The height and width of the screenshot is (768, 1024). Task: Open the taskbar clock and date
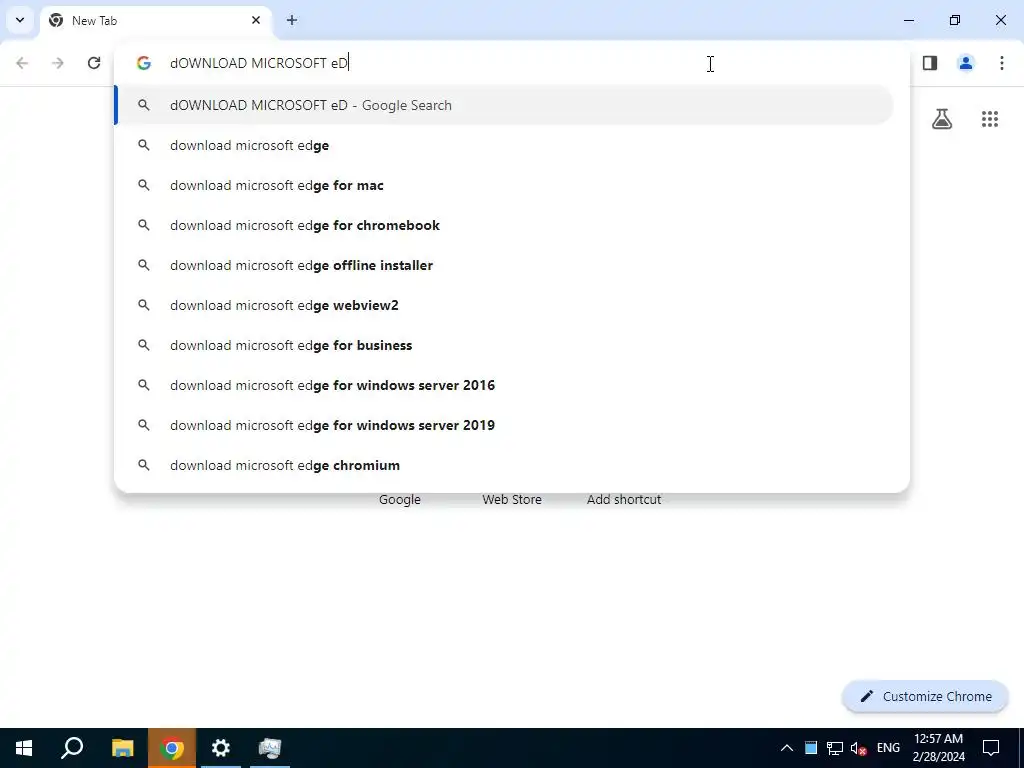938,748
